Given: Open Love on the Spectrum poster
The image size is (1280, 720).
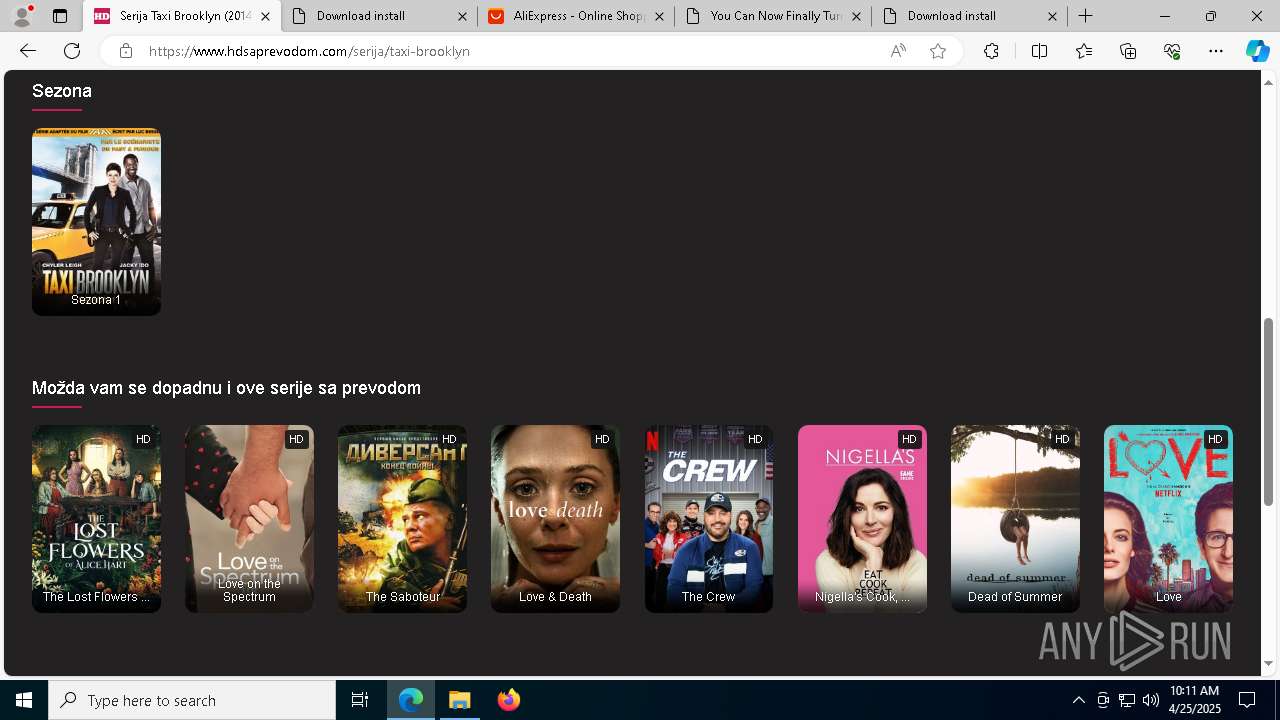Looking at the screenshot, I should [249, 519].
